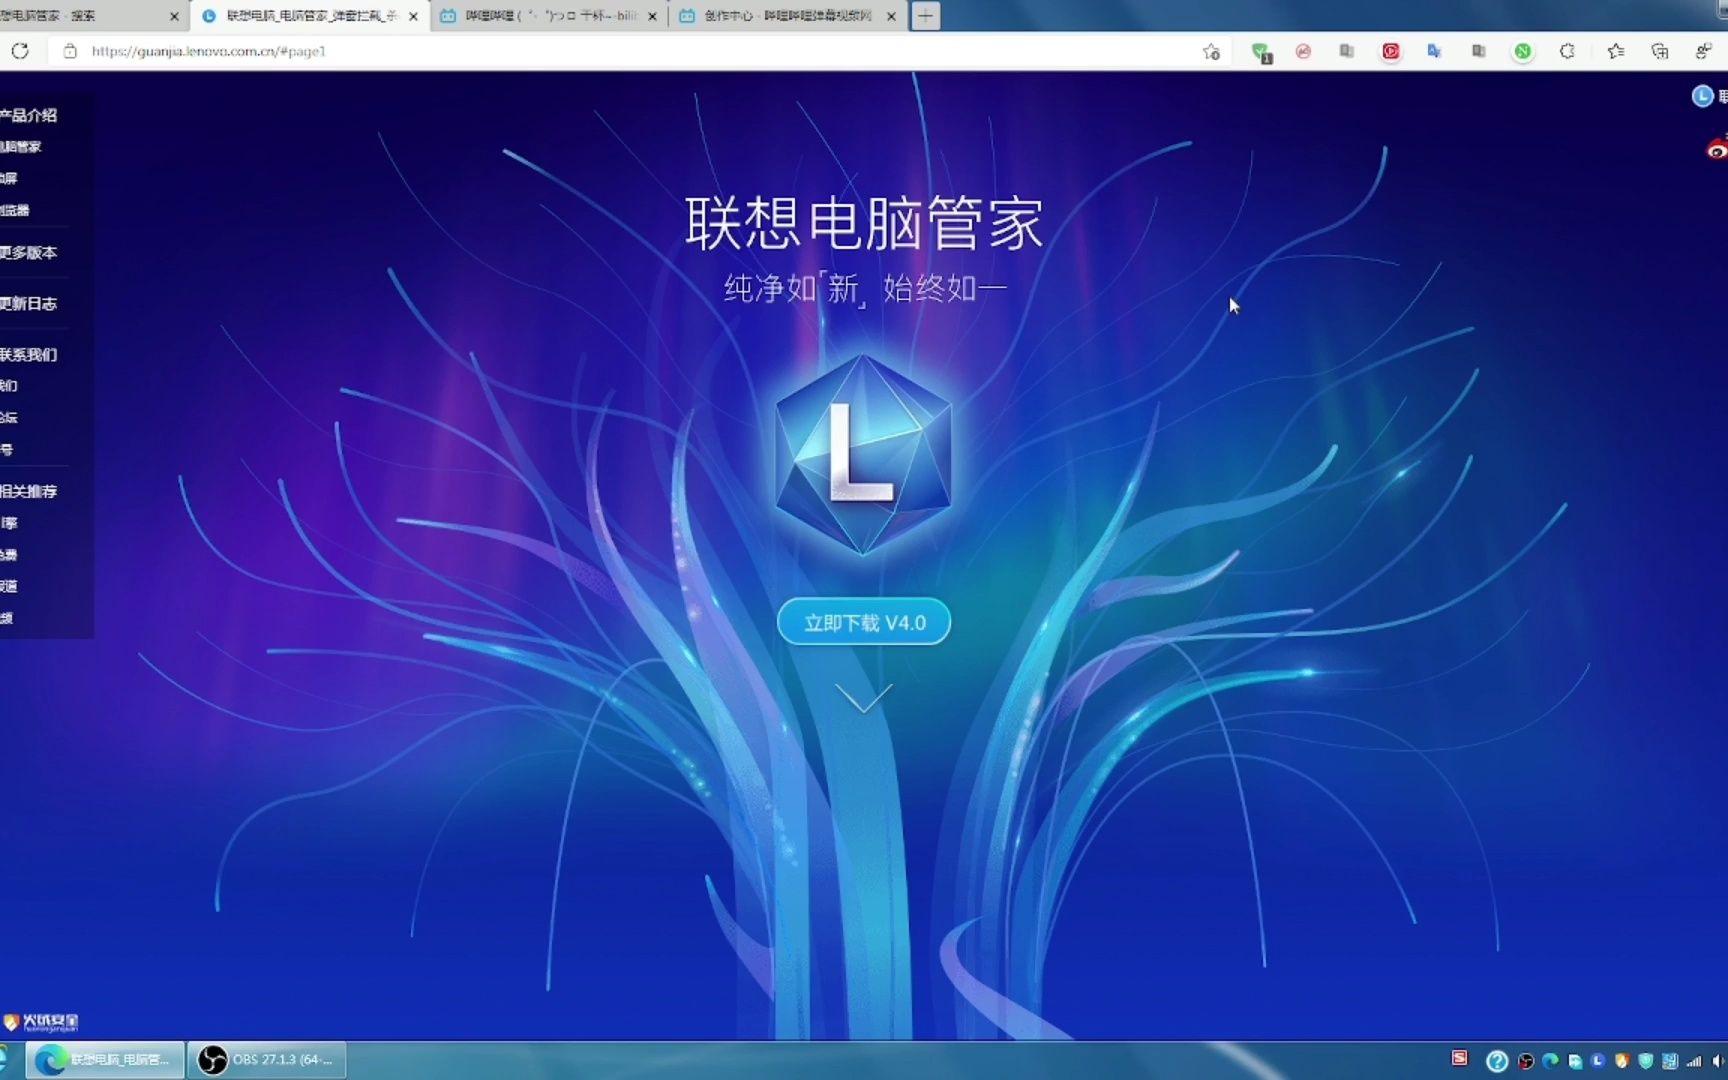Click the blue L badge at page top-right
This screenshot has height=1080, width=1728.
coord(1702,96)
